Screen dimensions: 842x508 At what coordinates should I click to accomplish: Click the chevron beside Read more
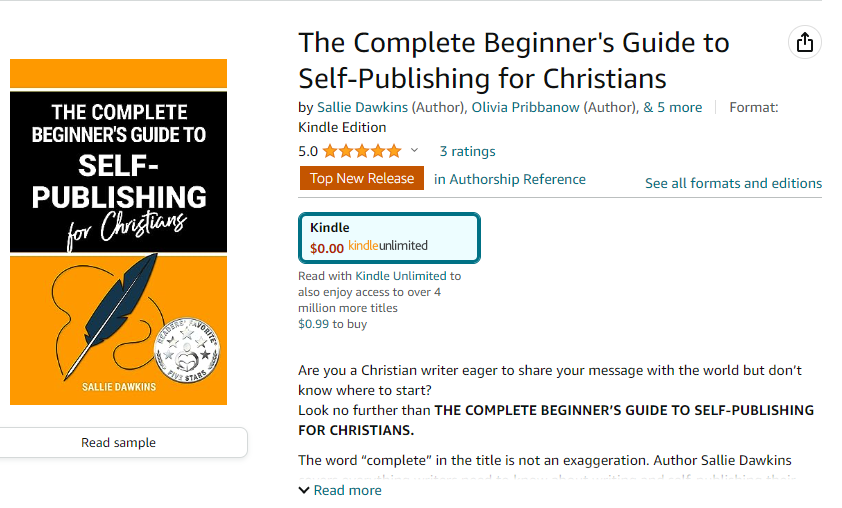click(304, 490)
